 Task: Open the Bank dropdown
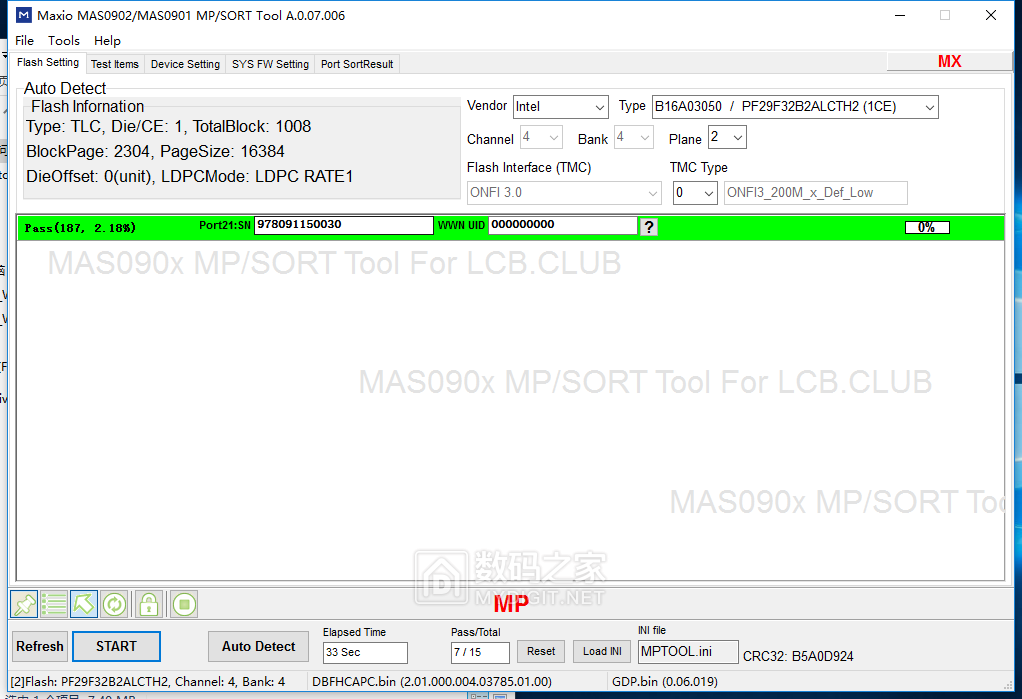pos(634,138)
